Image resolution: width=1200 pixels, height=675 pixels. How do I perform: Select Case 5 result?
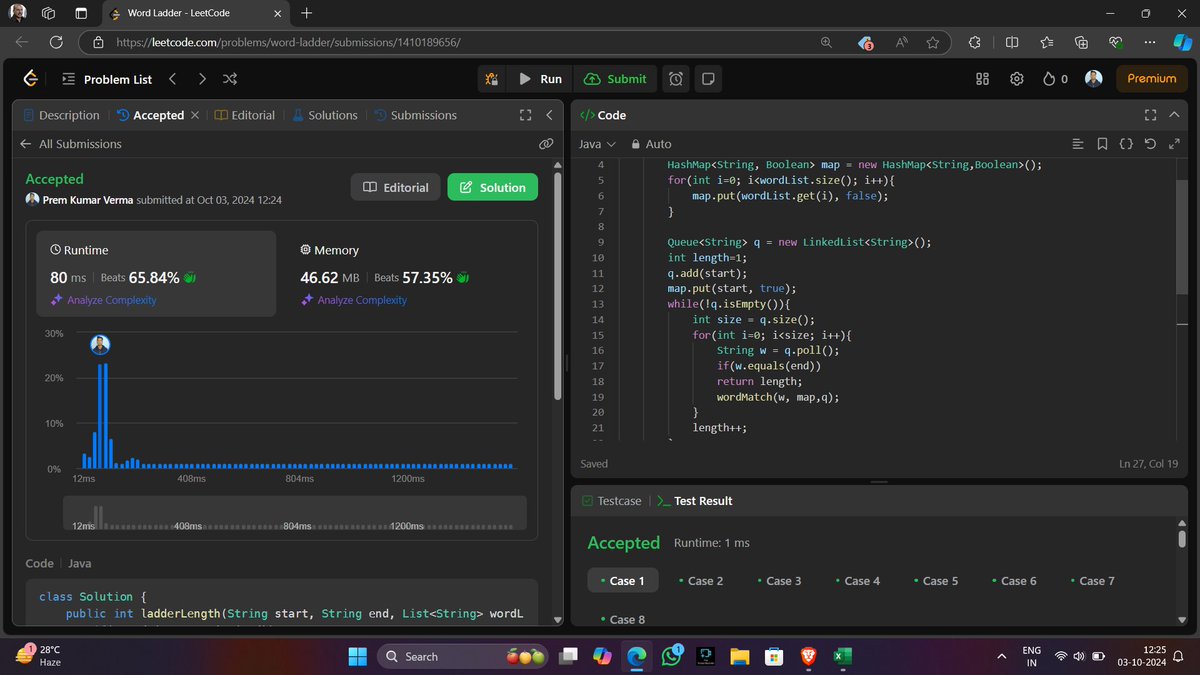click(935, 581)
